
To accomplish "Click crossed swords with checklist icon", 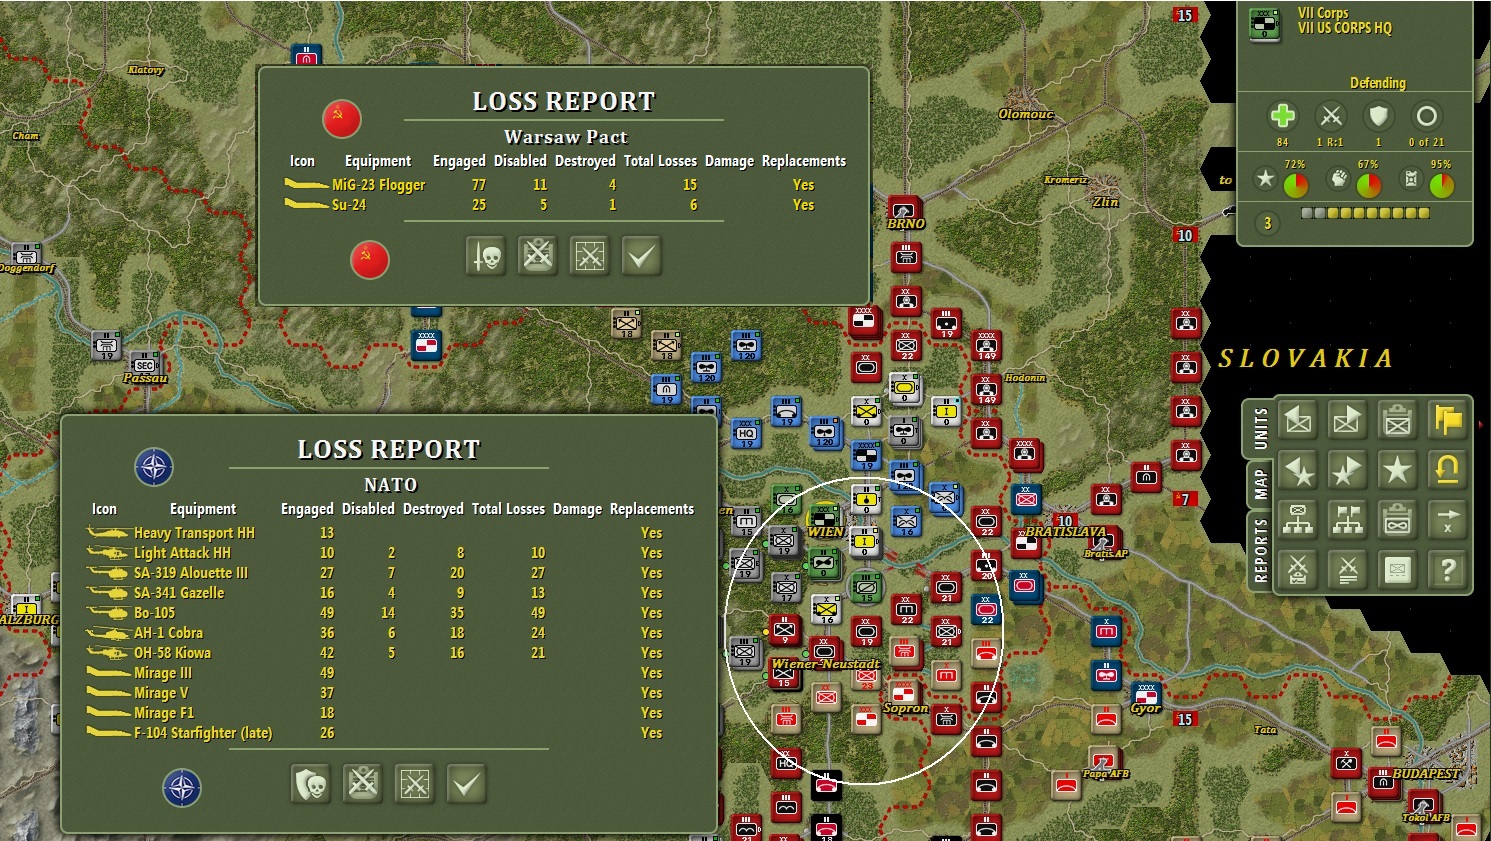I will point(1298,570).
